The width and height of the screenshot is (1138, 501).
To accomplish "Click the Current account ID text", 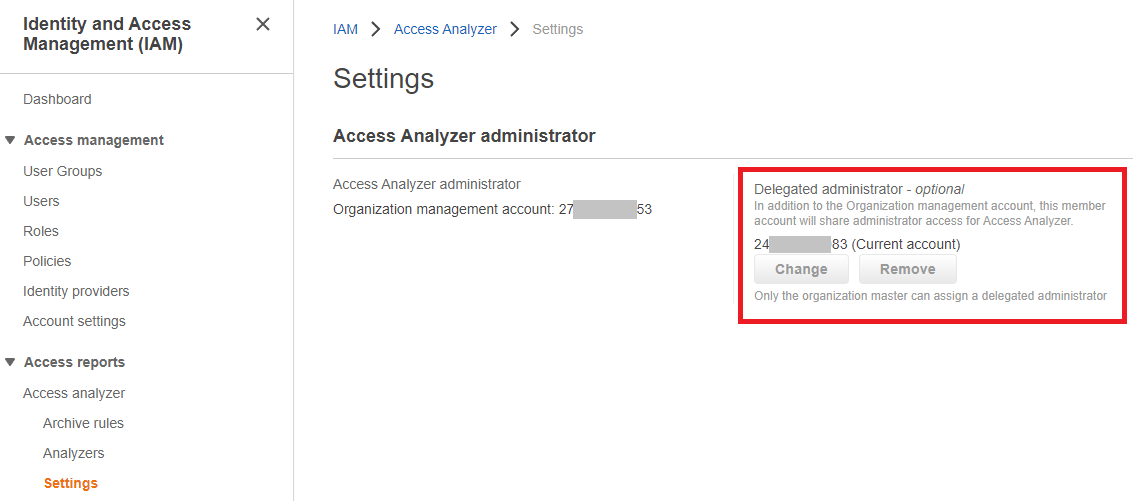I will [857, 244].
